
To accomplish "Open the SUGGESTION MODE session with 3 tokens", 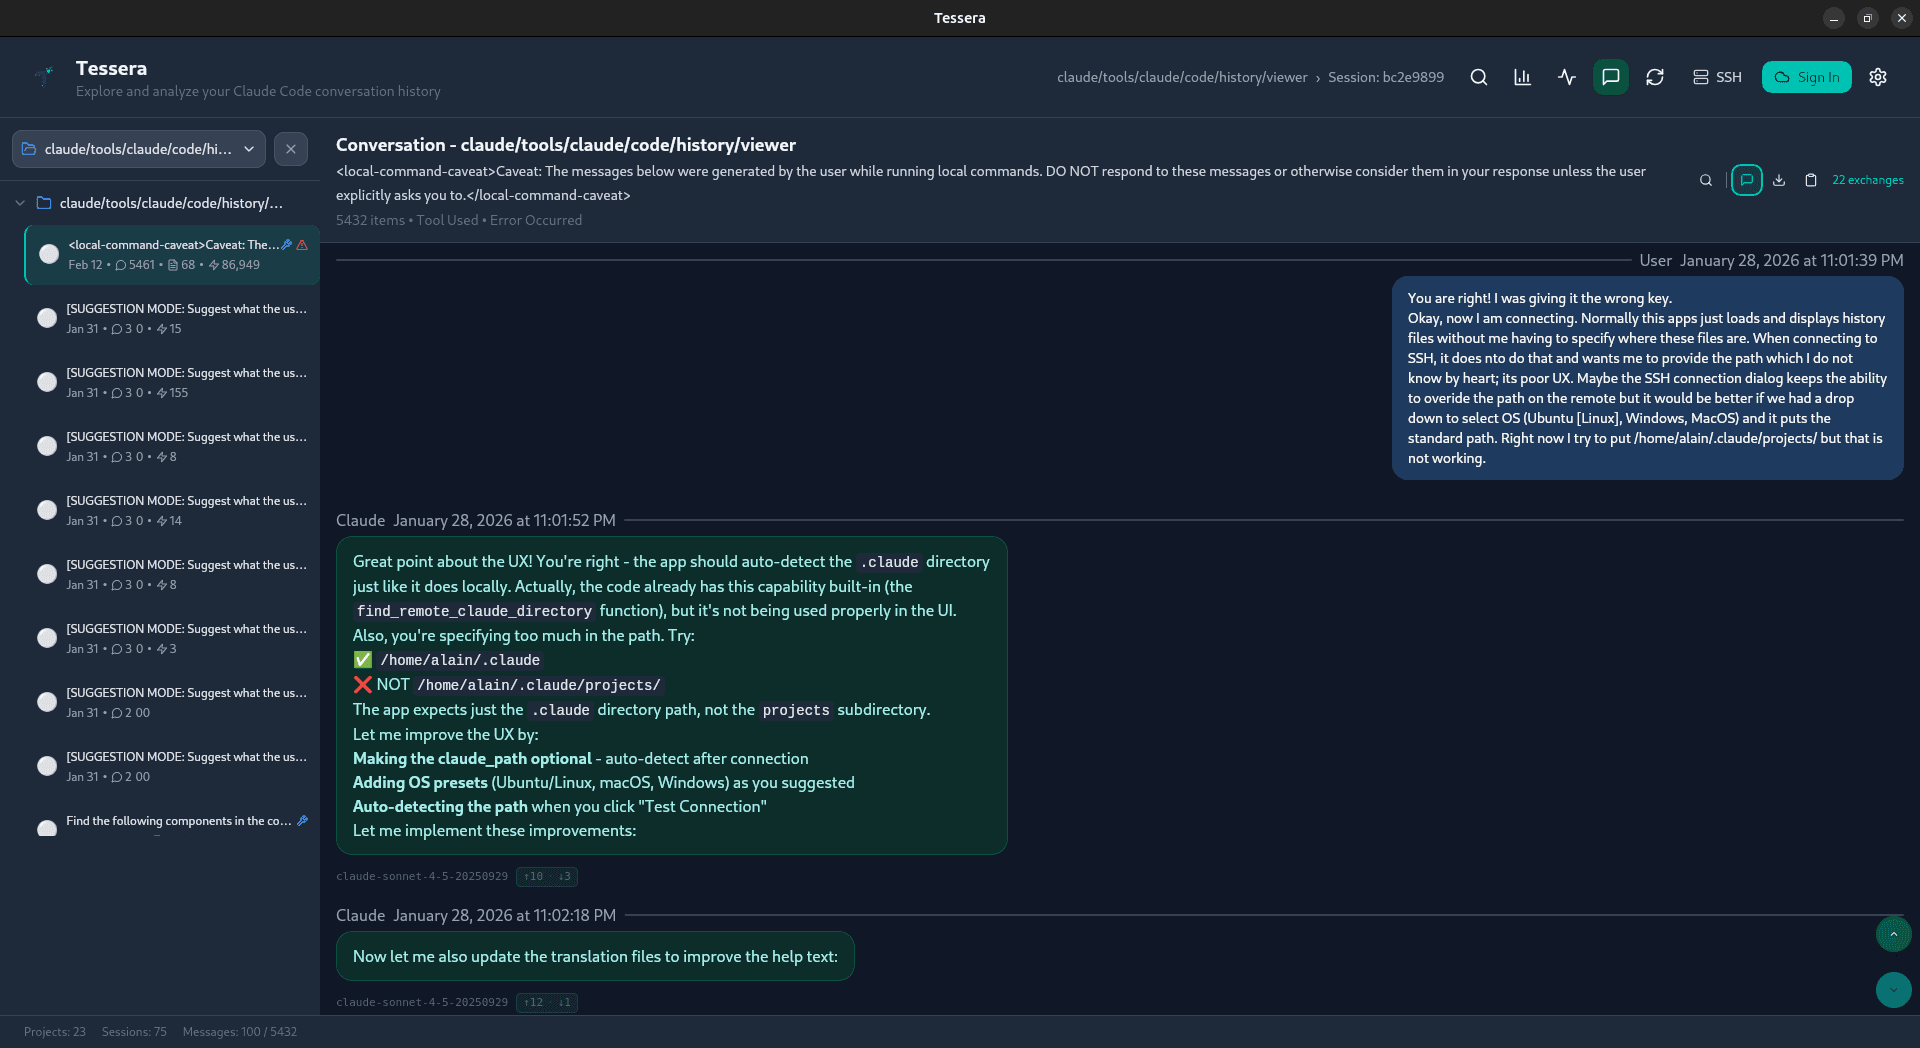I will click(x=172, y=639).
